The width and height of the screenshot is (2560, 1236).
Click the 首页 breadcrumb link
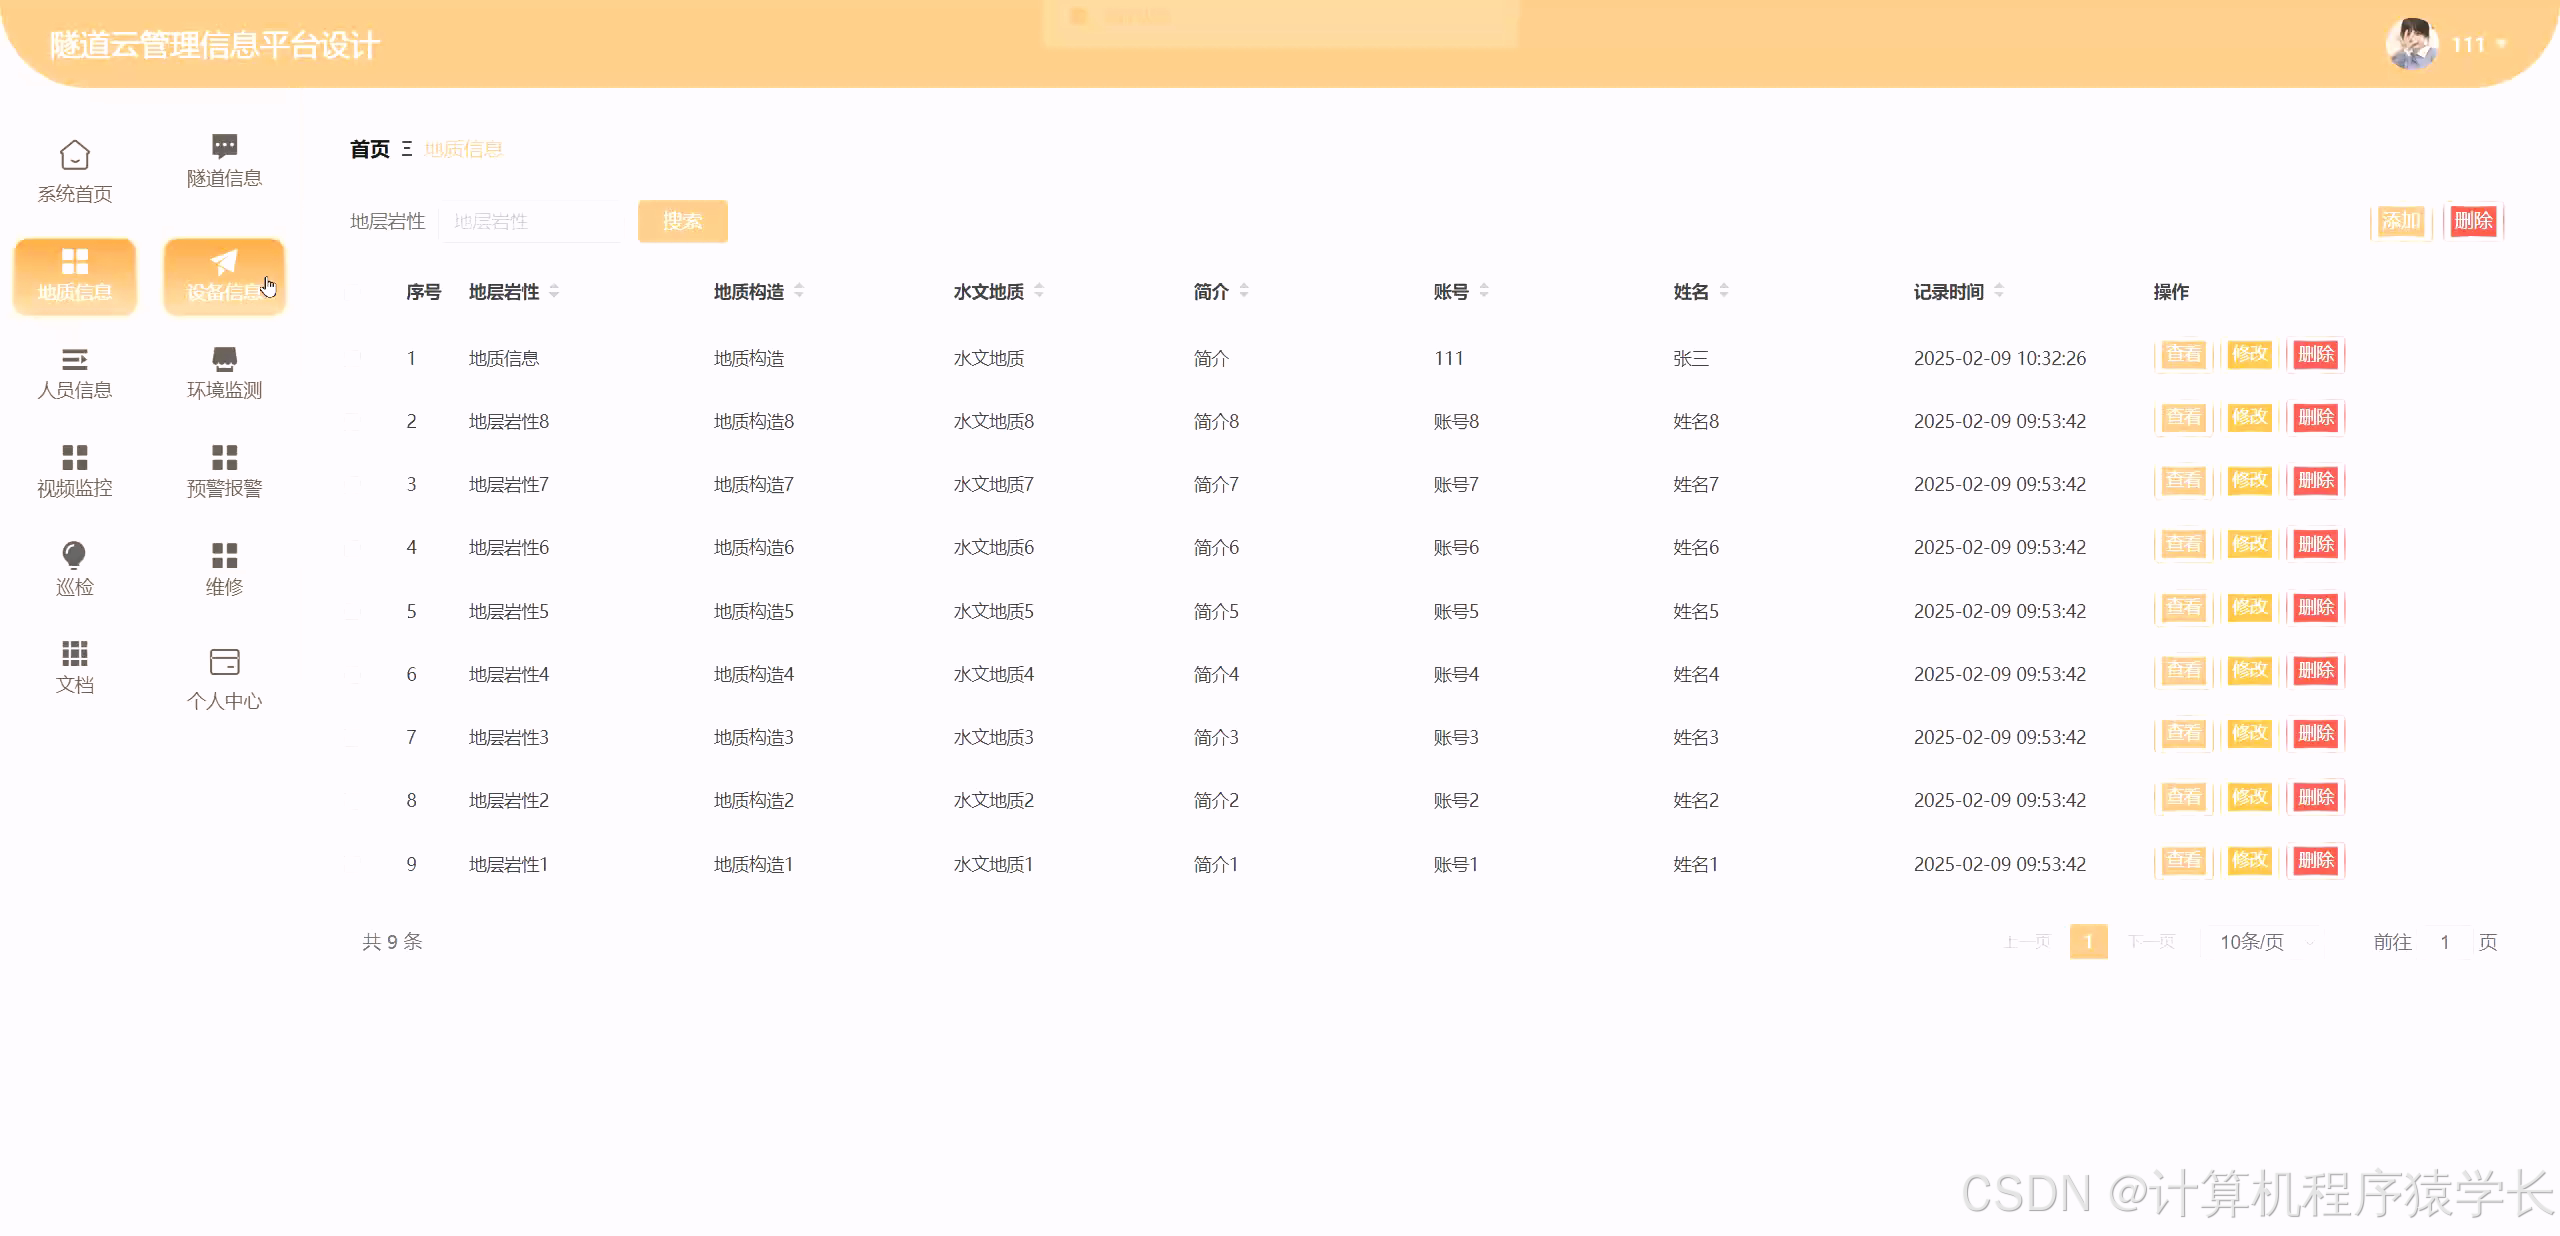[x=369, y=149]
